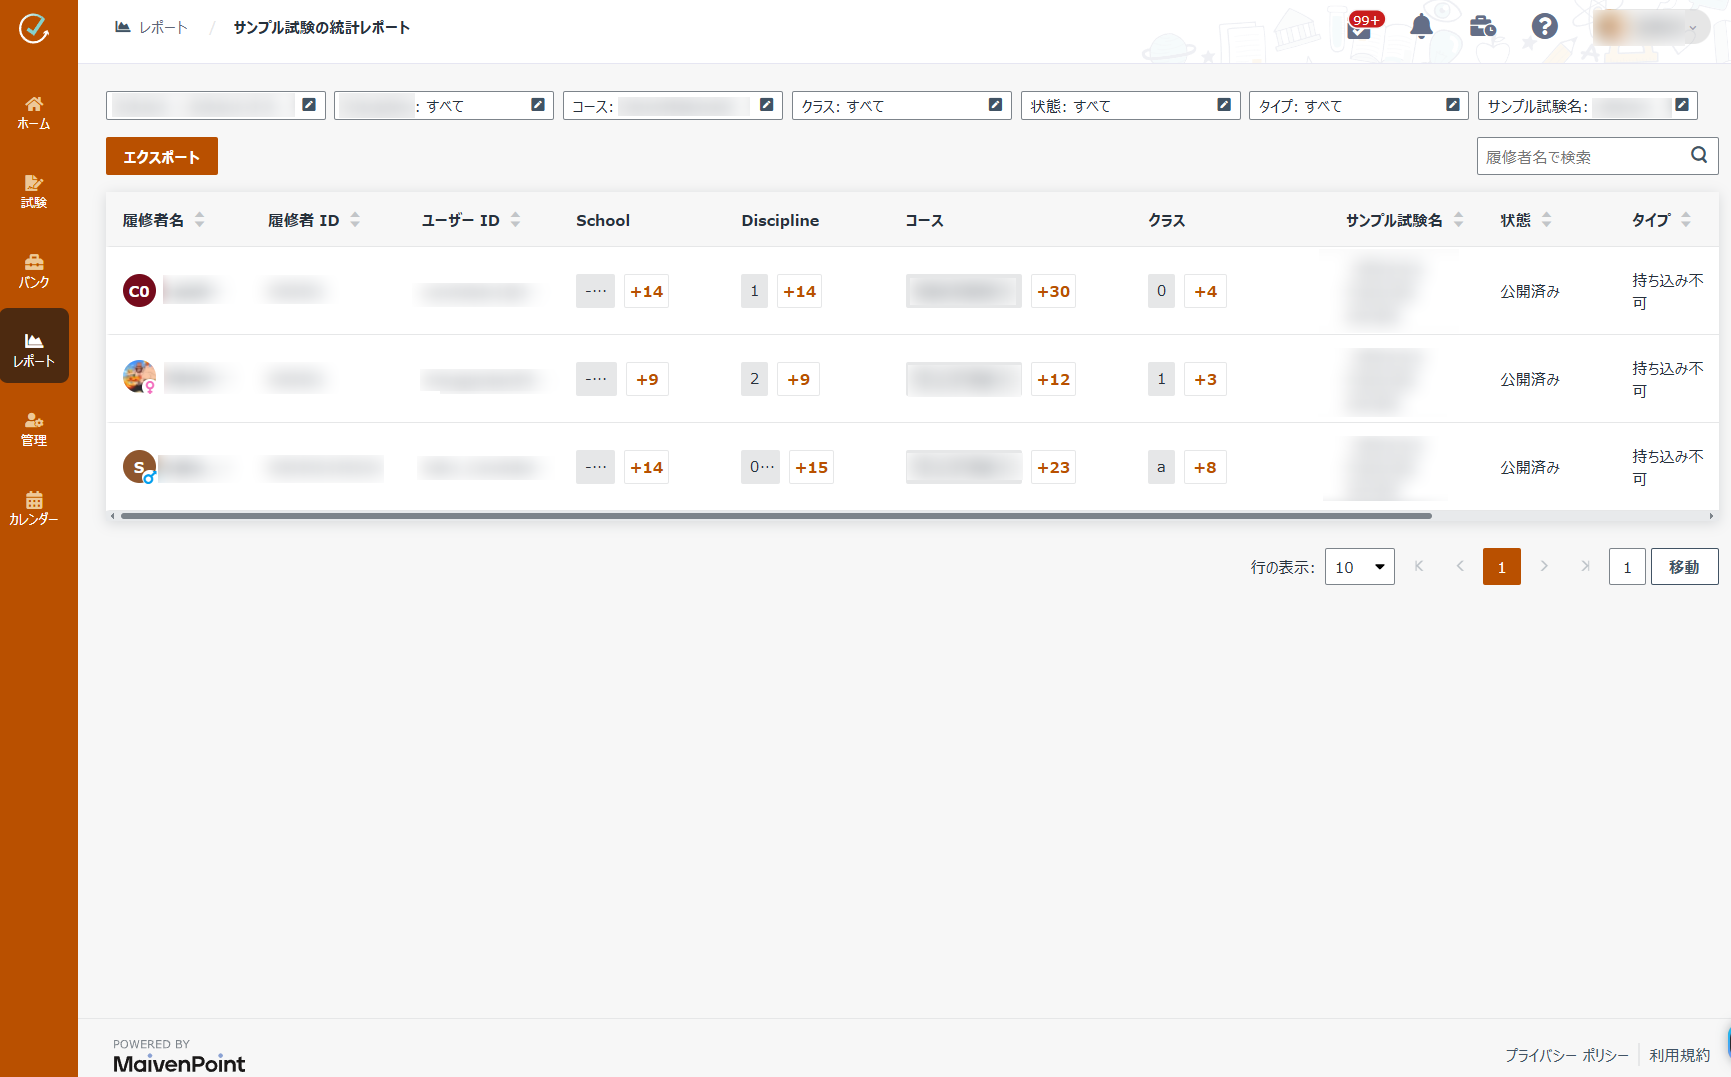Sort by 履修者名 column
This screenshot has width=1731, height=1077.
[x=199, y=220]
